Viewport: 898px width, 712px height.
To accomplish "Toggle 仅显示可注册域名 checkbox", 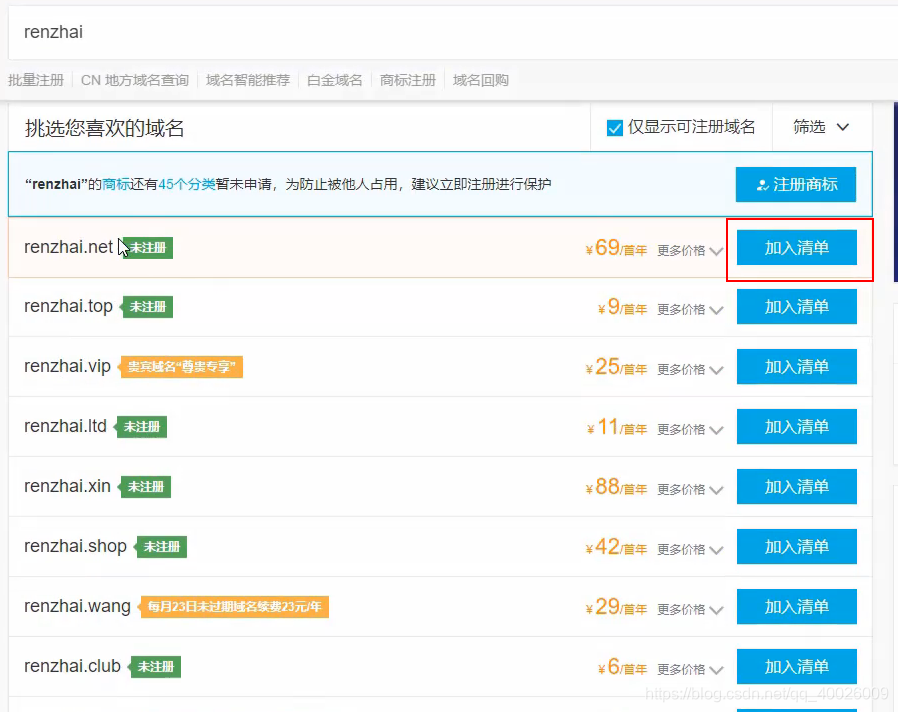I will (x=615, y=127).
